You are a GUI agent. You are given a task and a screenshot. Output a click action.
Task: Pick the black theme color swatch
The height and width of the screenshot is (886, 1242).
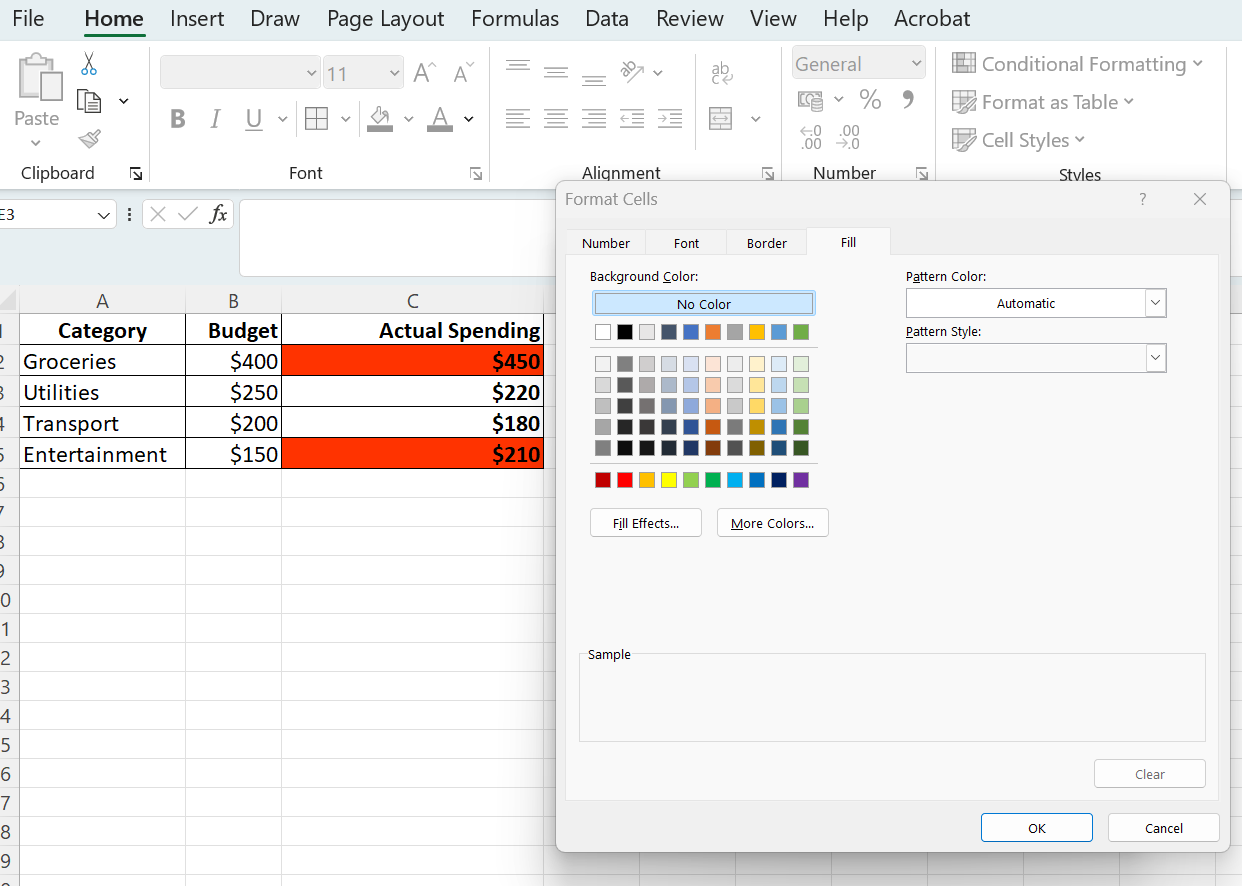click(x=625, y=332)
